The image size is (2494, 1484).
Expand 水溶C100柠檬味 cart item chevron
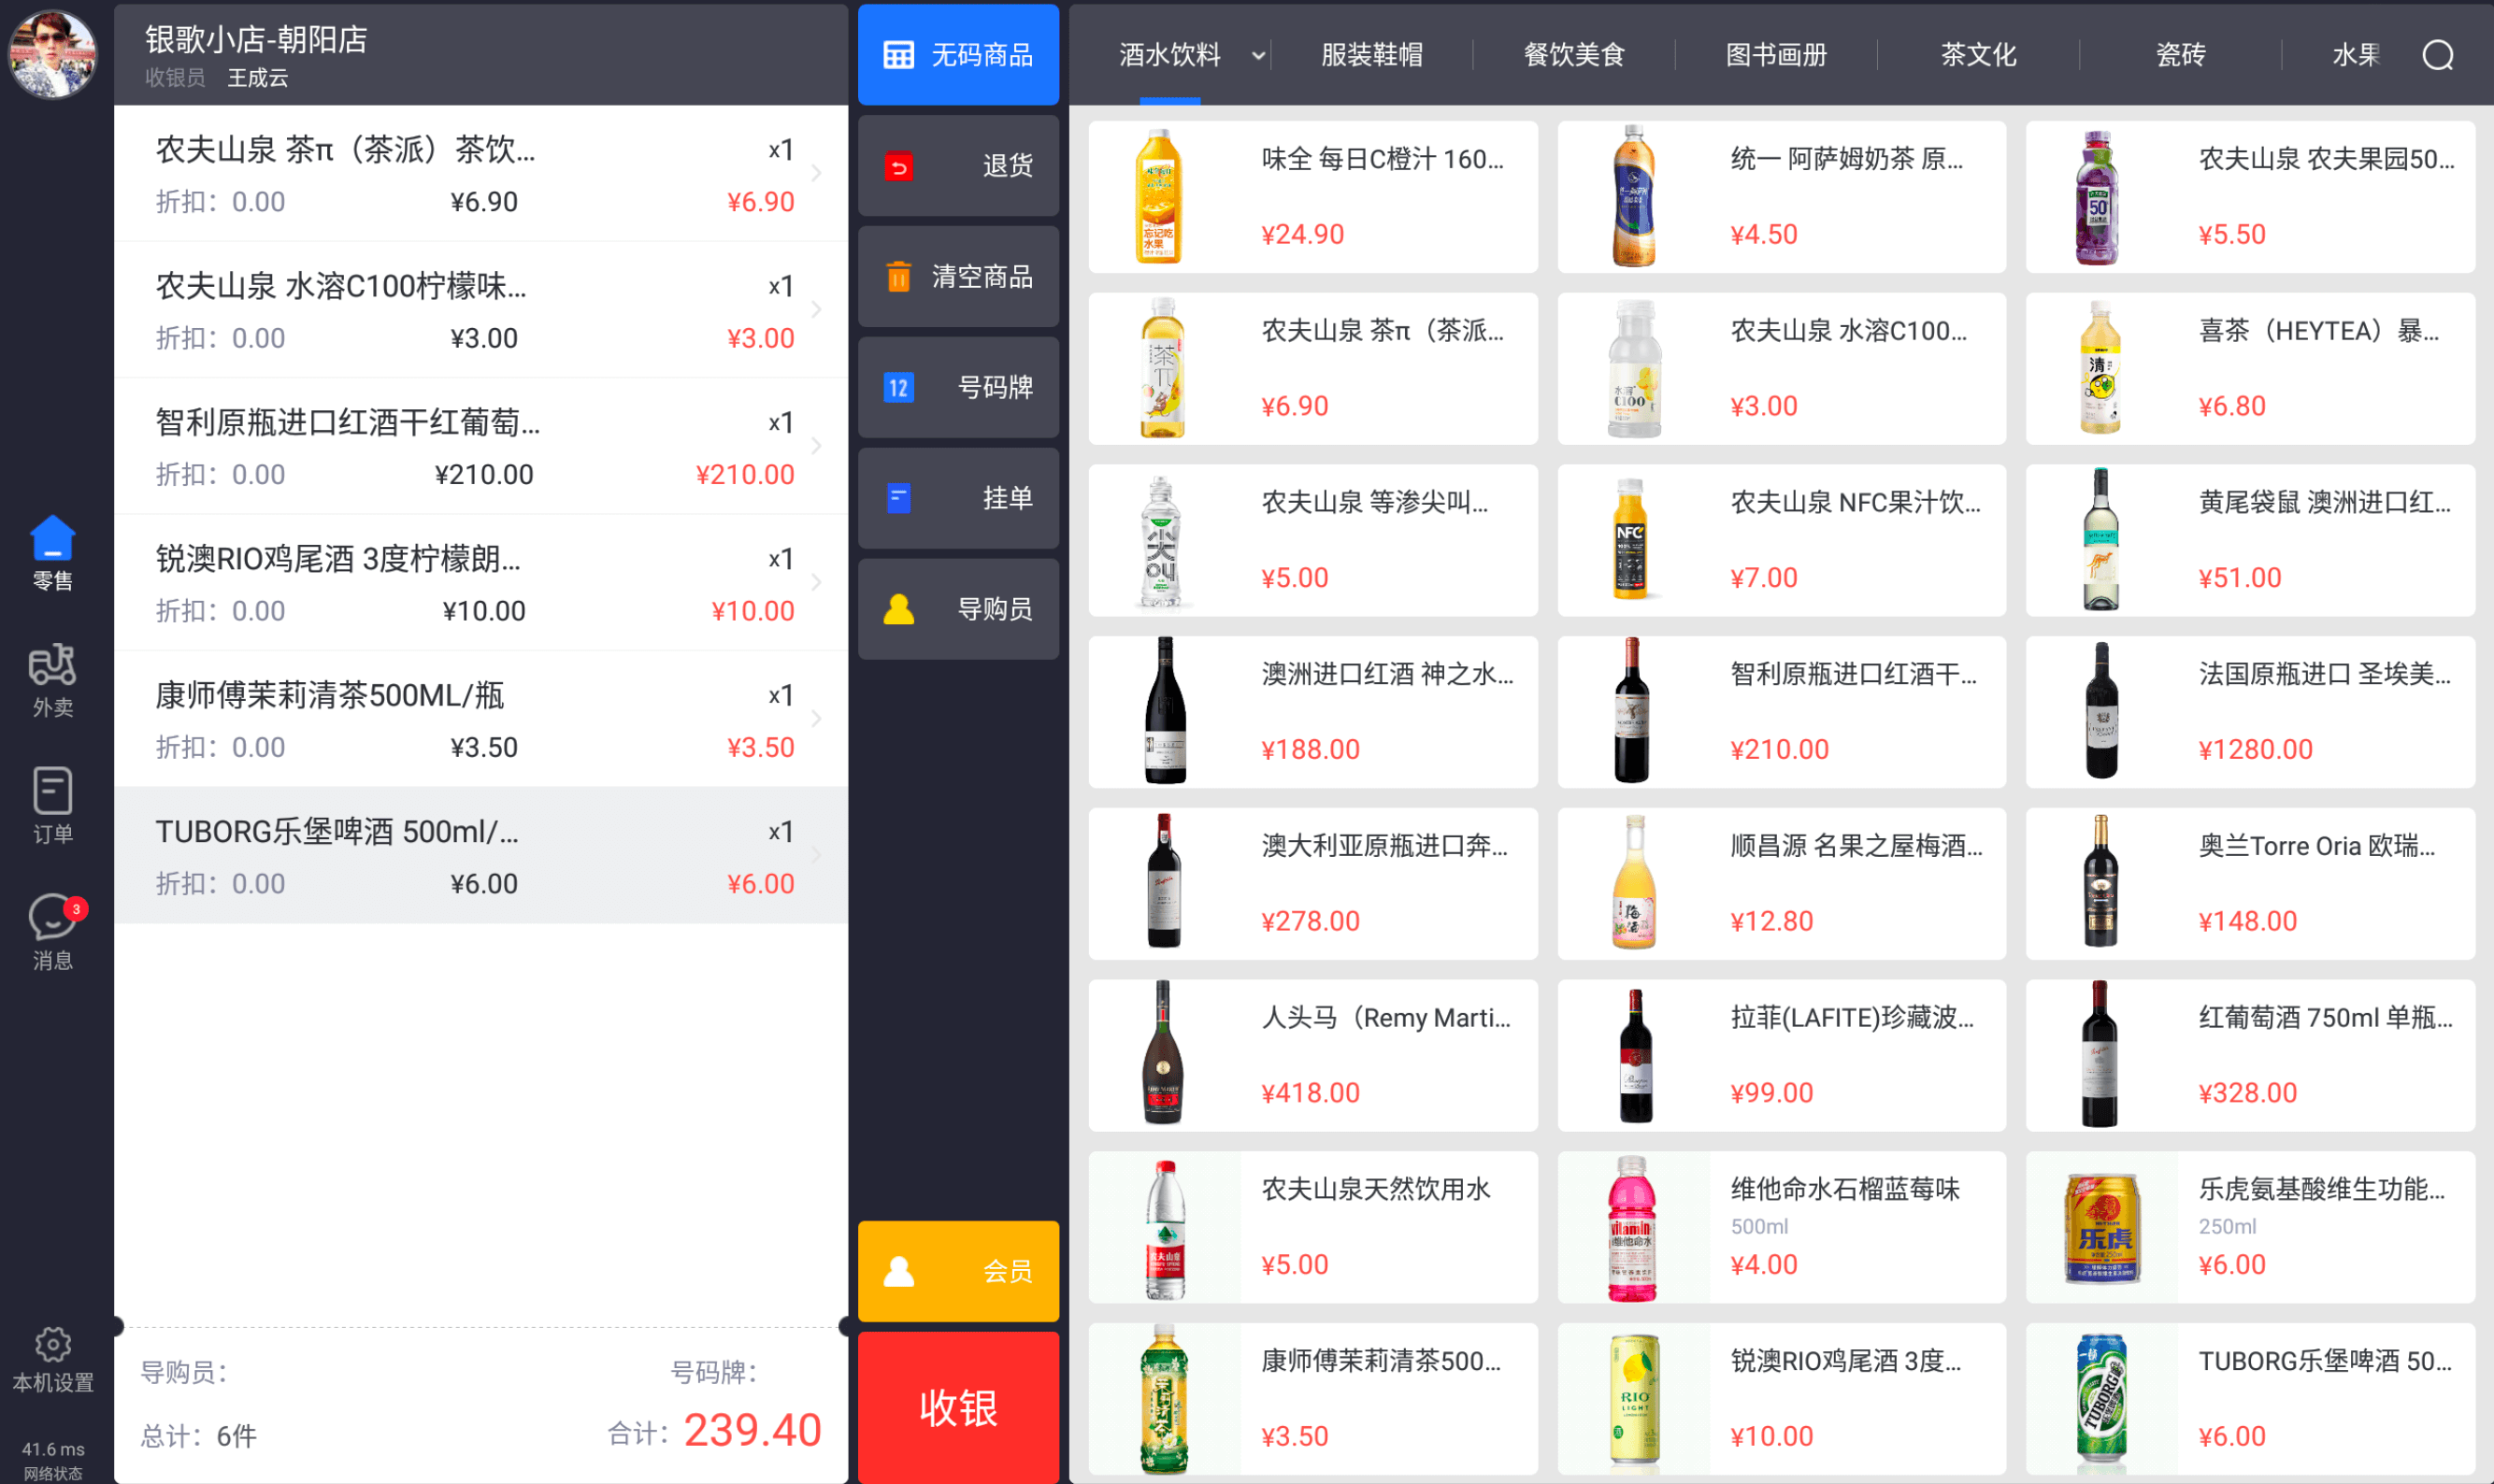pos(816,310)
